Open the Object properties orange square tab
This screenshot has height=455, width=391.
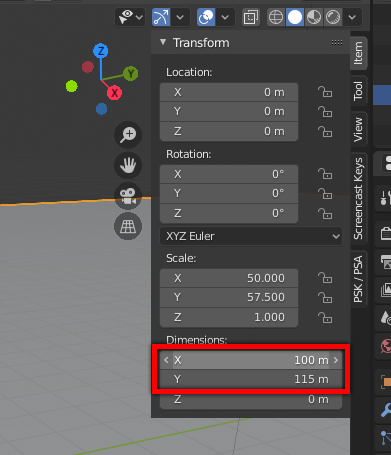tap(385, 382)
